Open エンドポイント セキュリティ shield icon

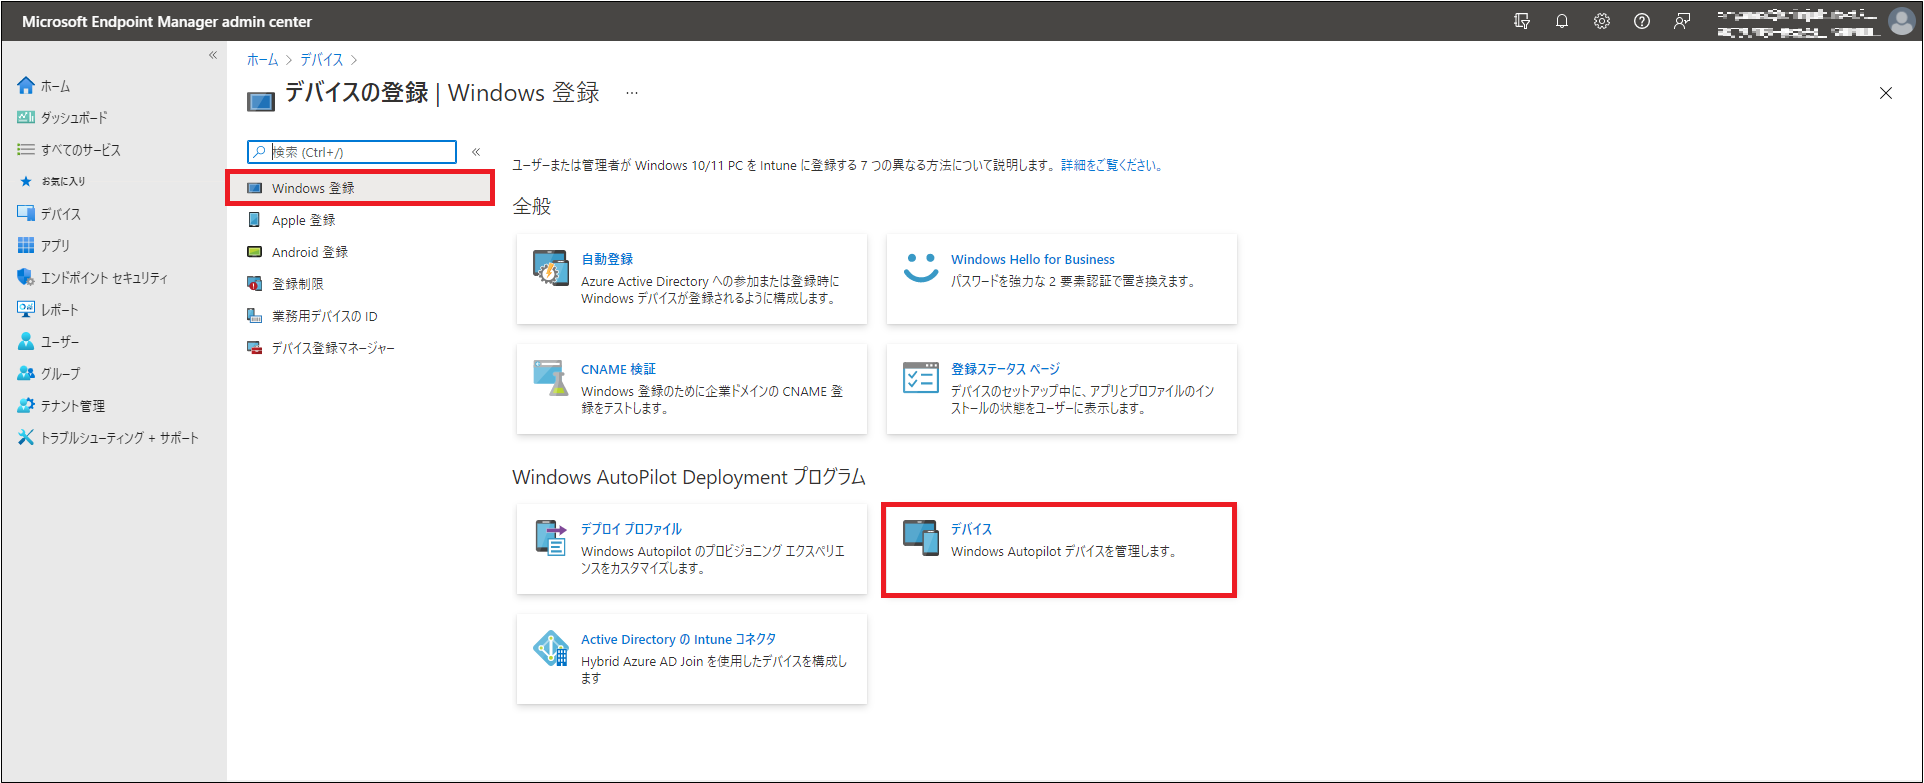[x=26, y=277]
